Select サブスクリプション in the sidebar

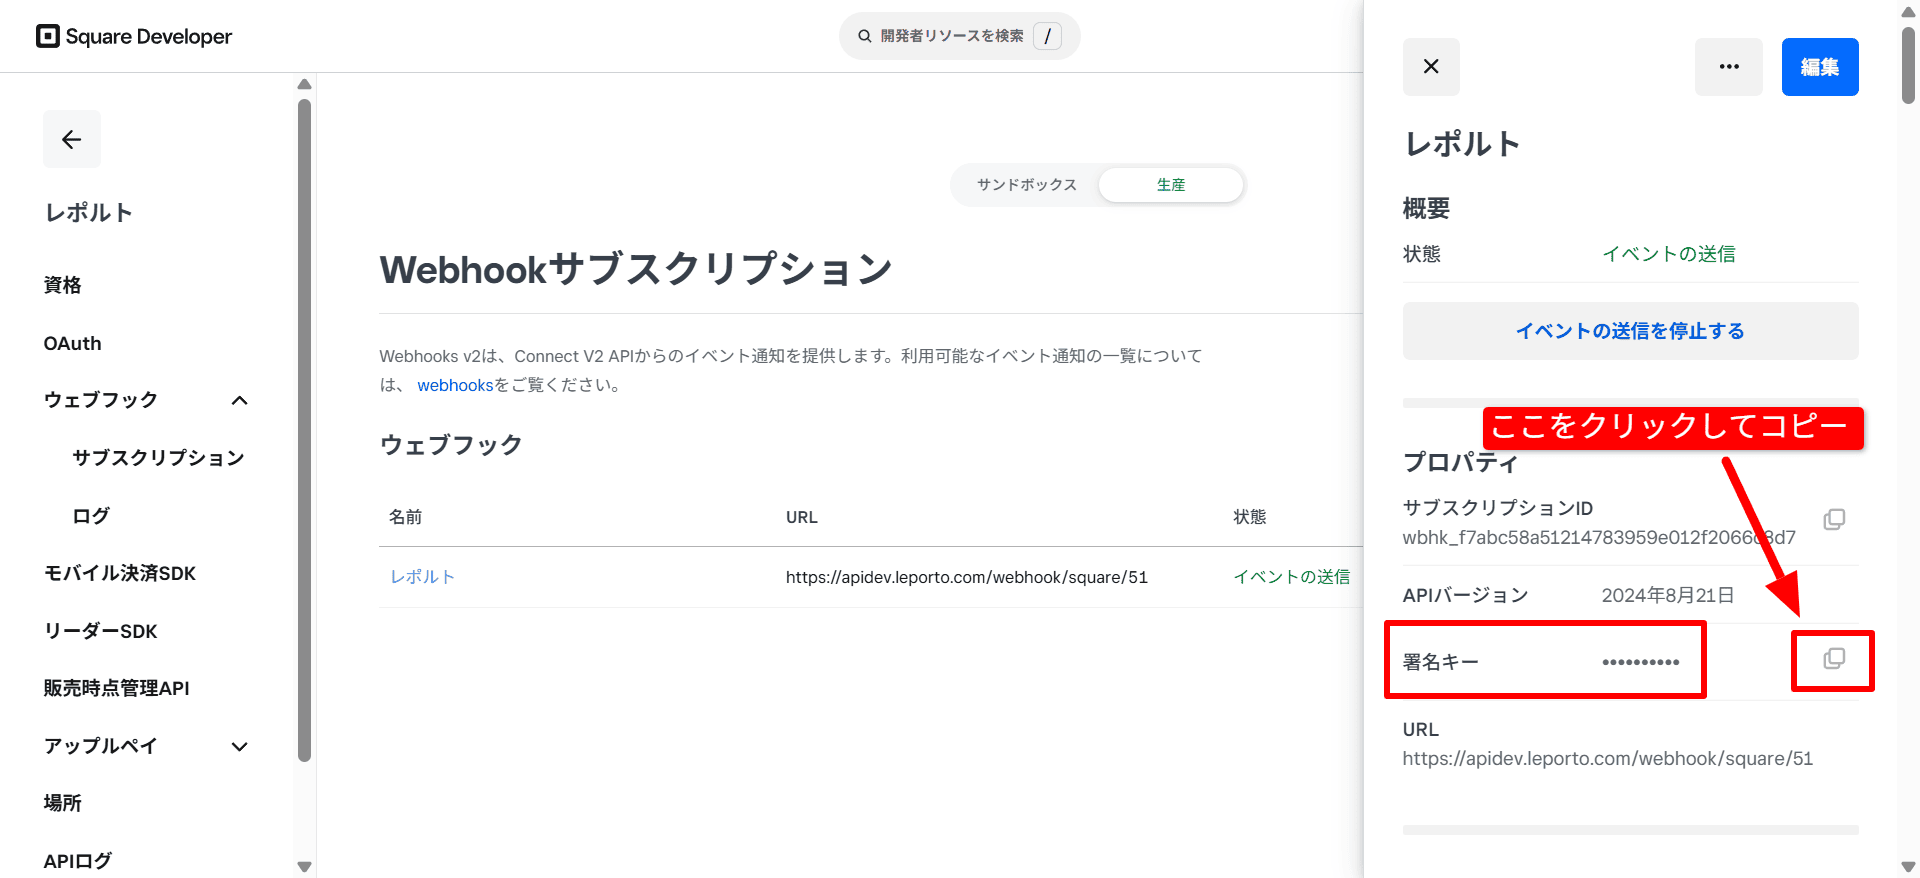click(158, 458)
